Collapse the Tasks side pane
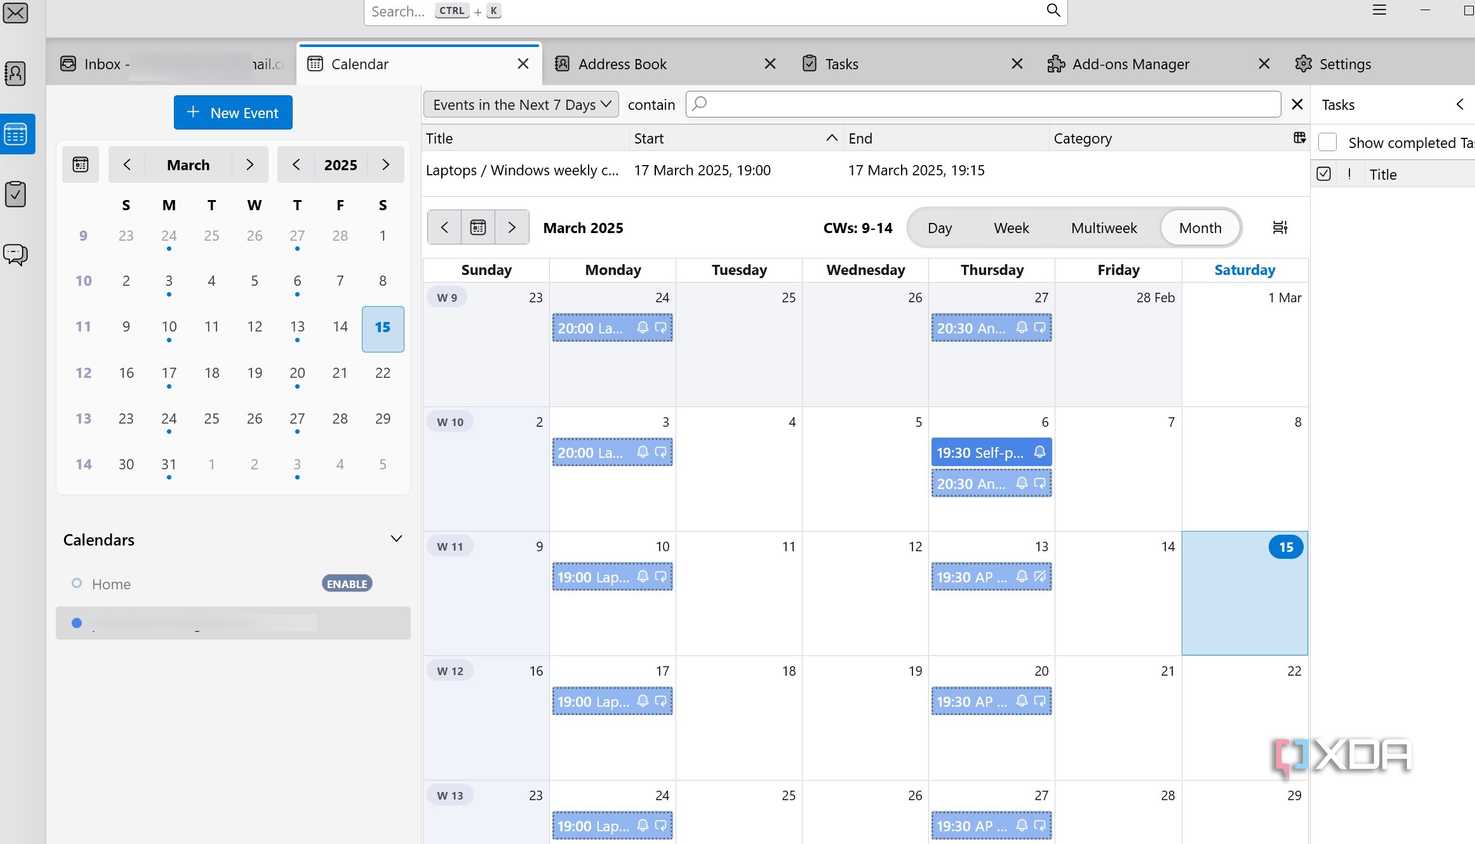Image resolution: width=1475 pixels, height=844 pixels. pos(1460,104)
